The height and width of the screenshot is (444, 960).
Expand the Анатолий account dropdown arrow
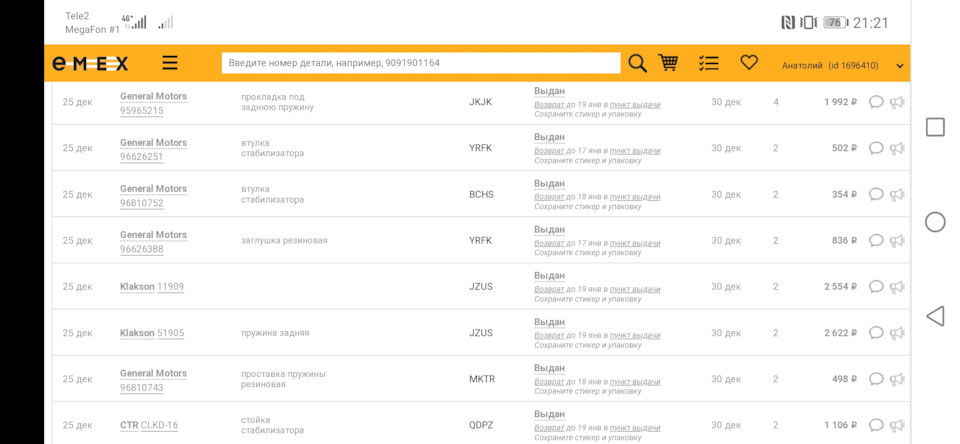900,66
